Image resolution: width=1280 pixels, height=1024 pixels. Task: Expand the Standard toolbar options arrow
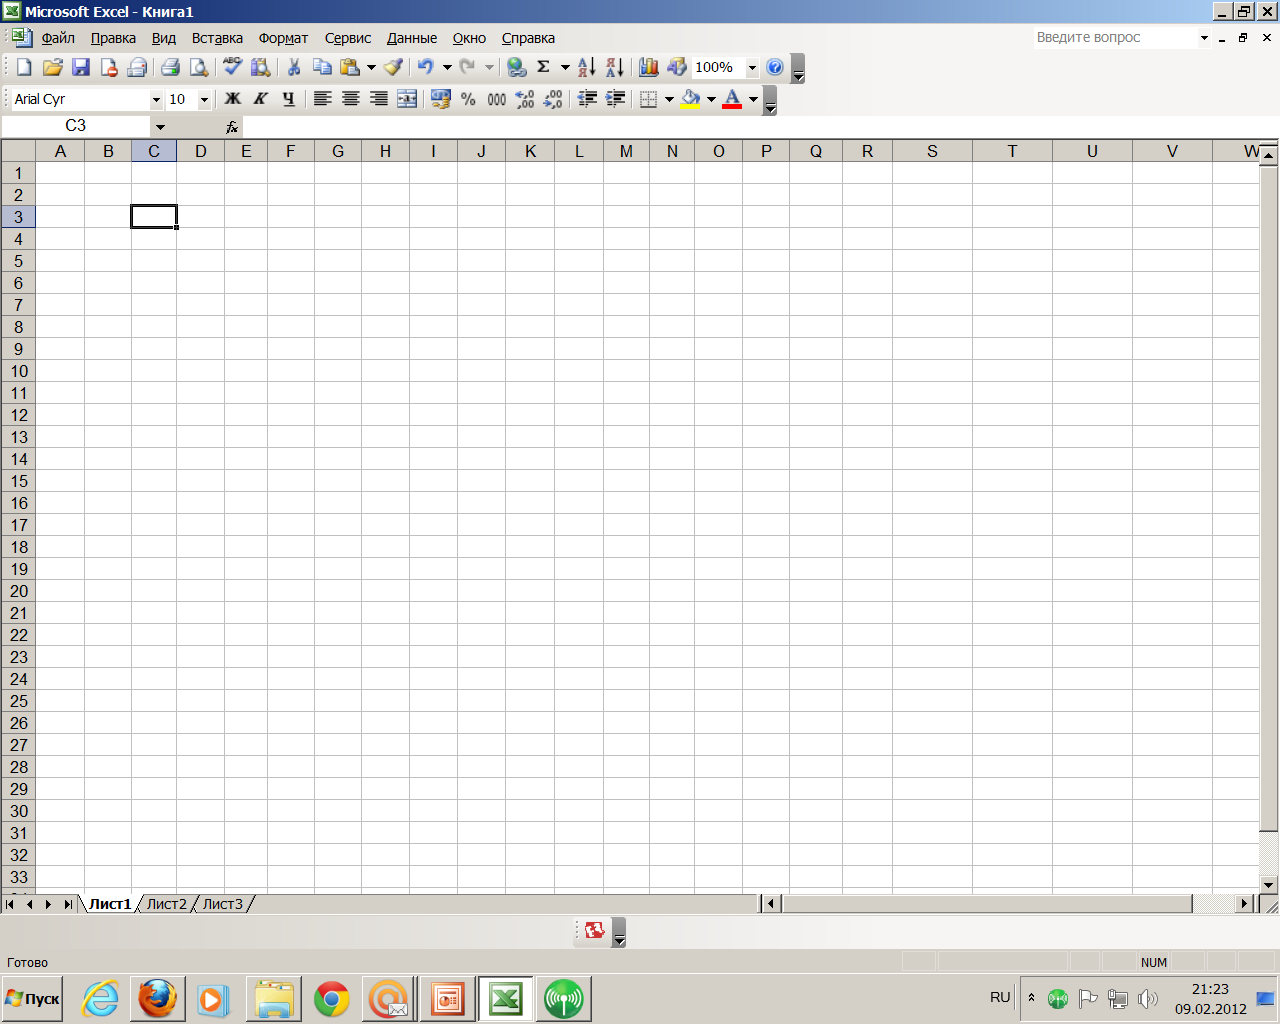(798, 68)
